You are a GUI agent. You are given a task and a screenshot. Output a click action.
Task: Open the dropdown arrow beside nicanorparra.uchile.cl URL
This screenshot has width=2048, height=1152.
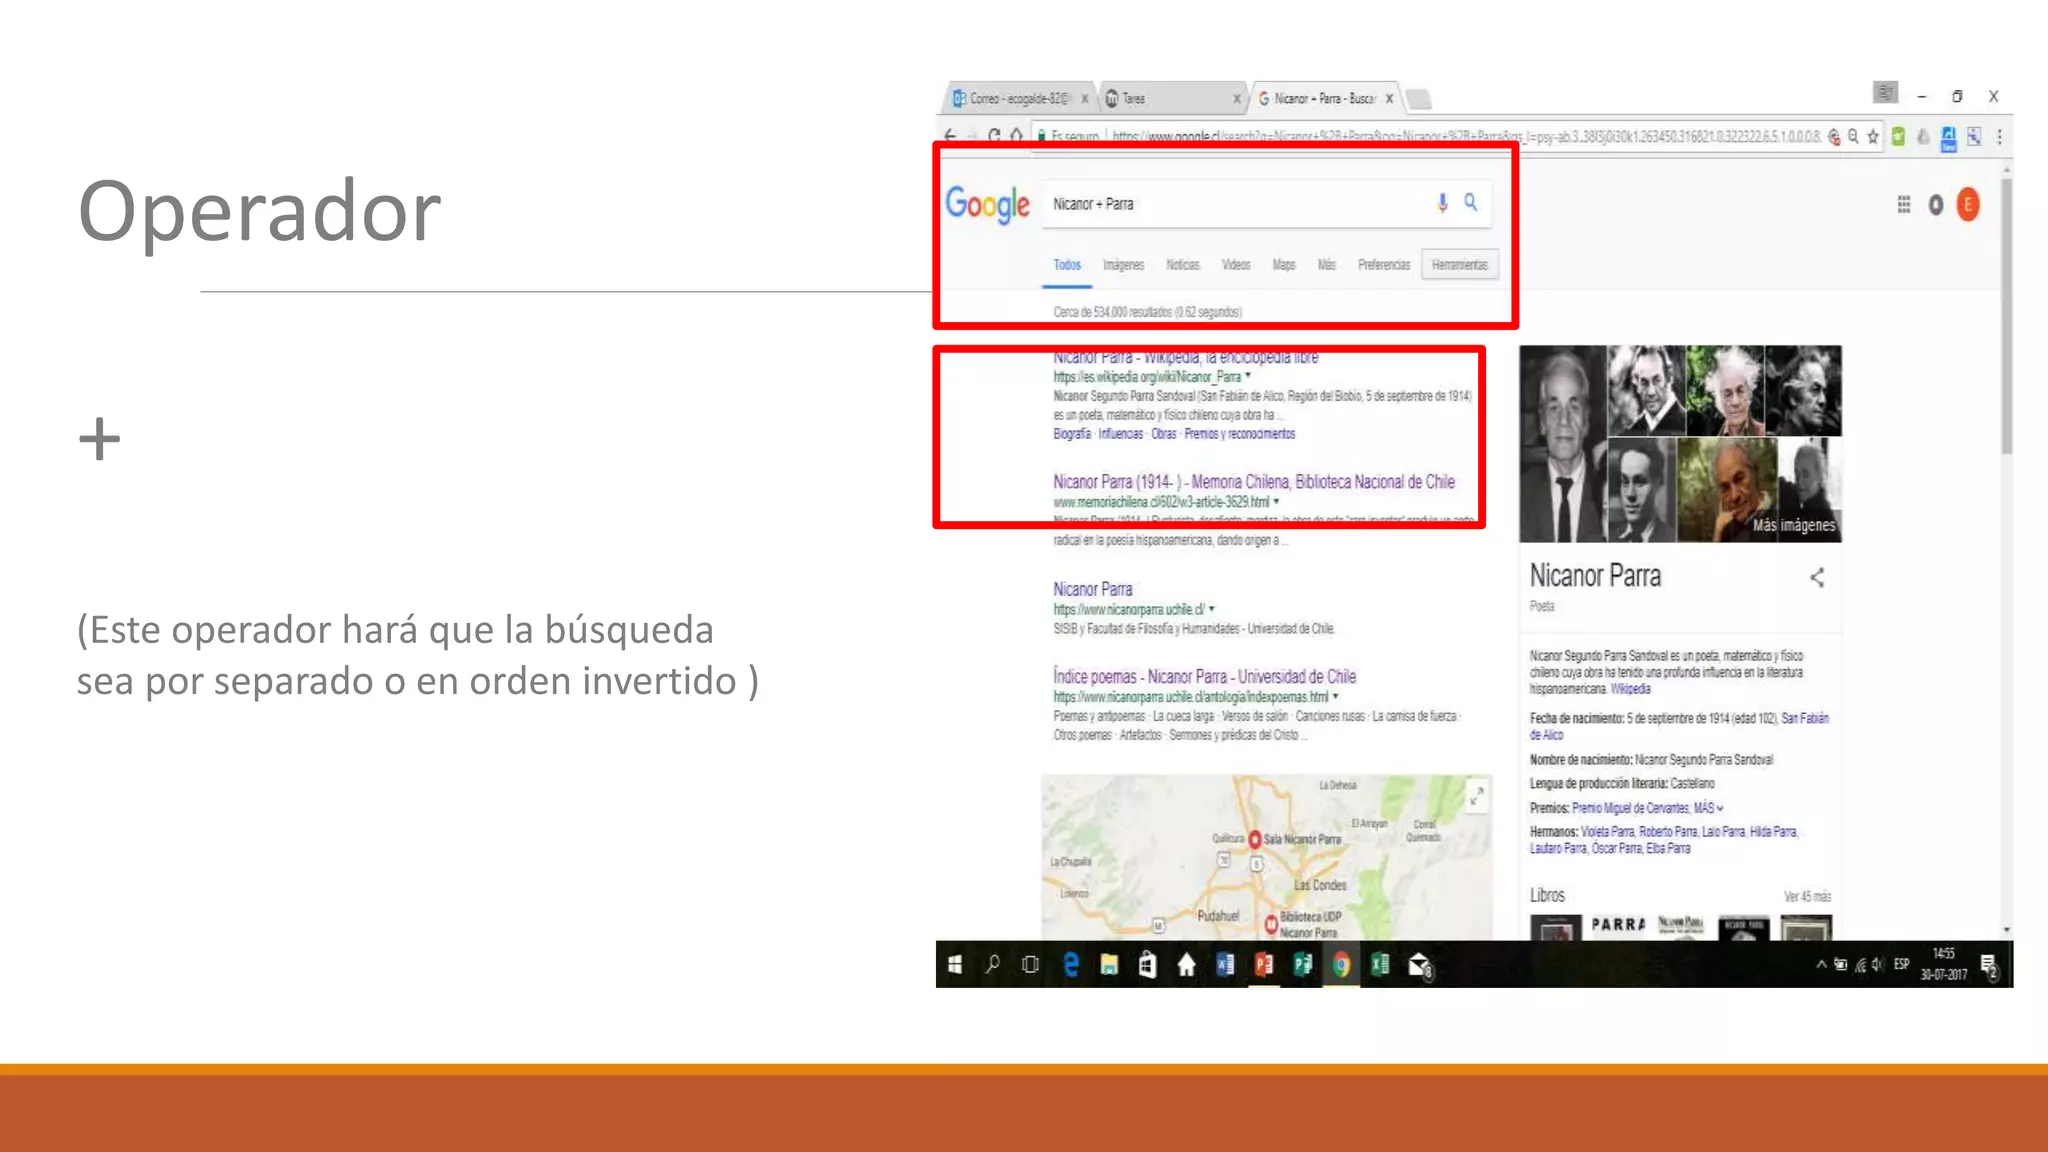pyautogui.click(x=1212, y=609)
